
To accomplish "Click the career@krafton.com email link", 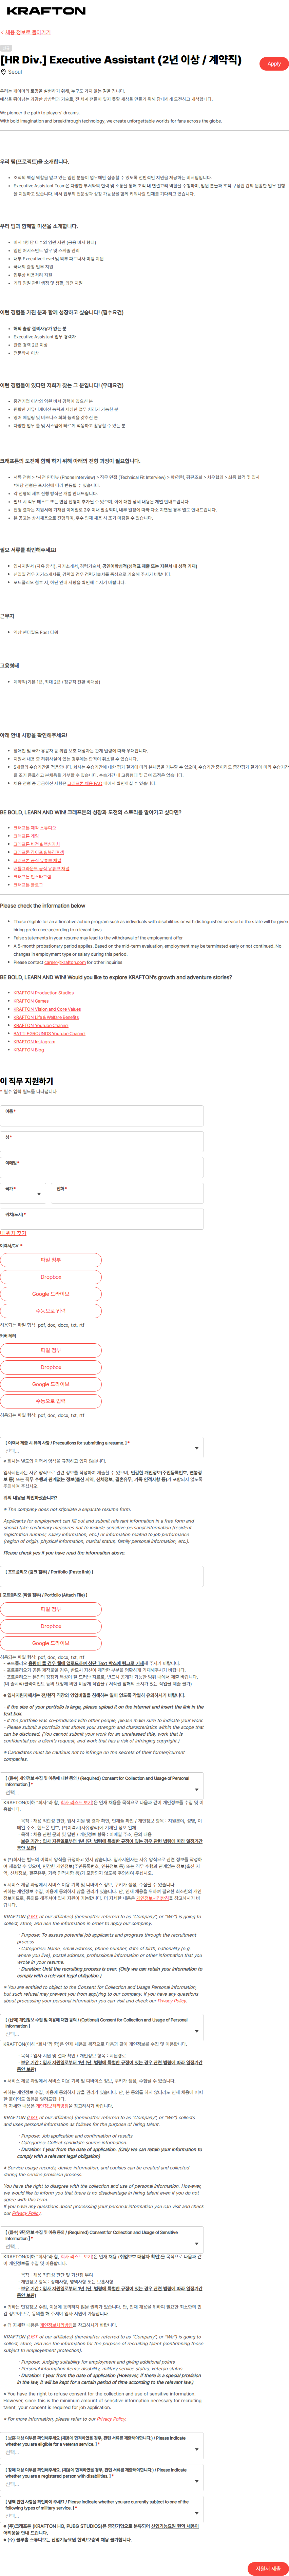I will [x=65, y=962].
